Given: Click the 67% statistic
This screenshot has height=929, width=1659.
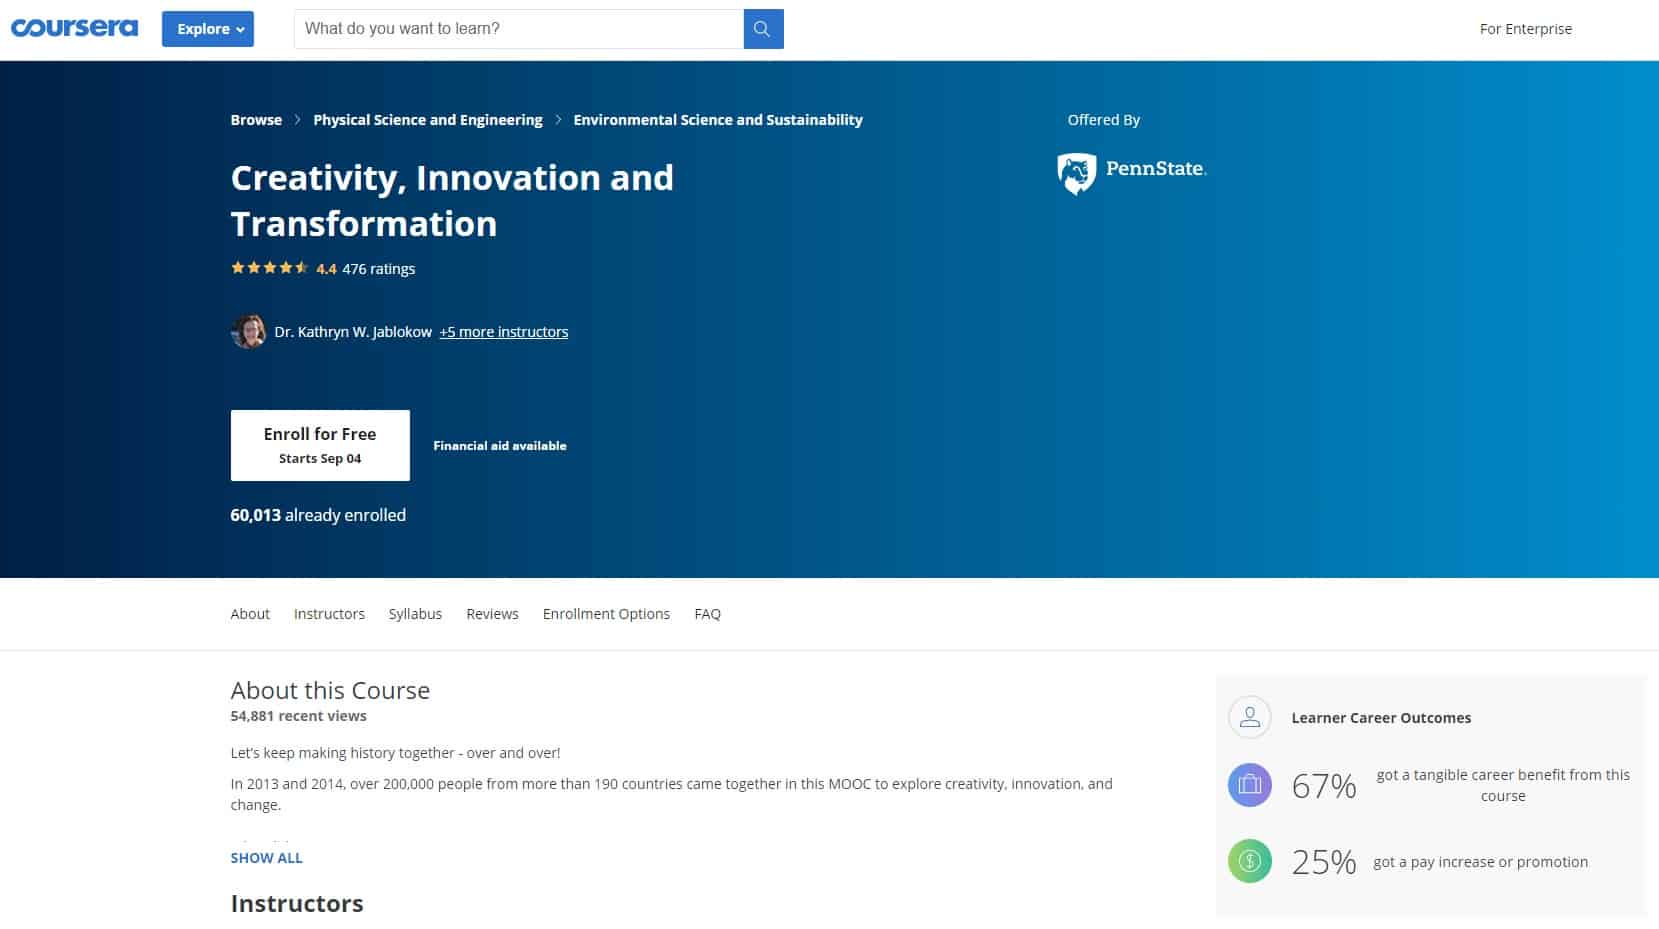Looking at the screenshot, I should (x=1323, y=786).
